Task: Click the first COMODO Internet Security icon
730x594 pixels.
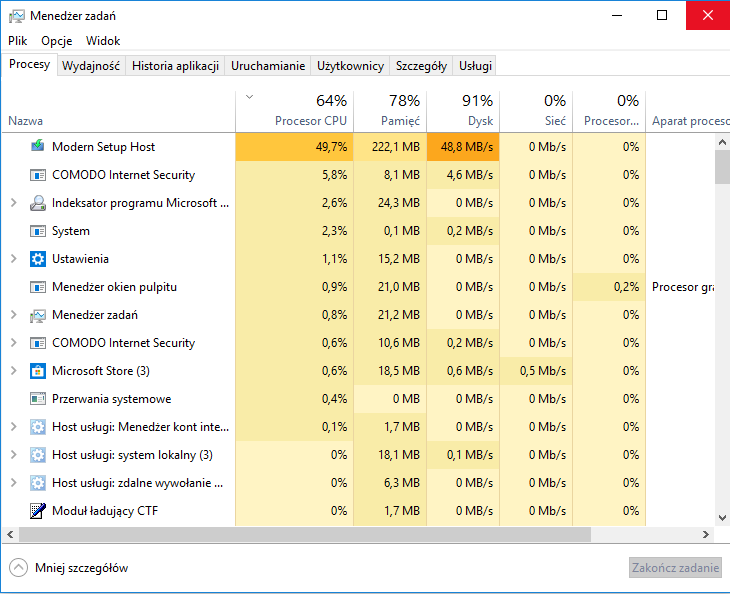Action: (38, 175)
